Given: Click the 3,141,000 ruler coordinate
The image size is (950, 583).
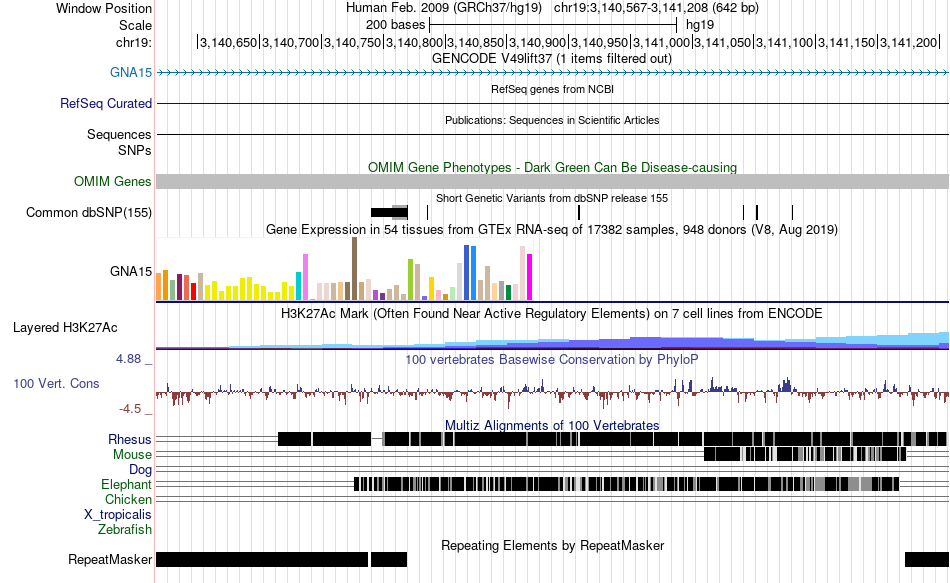Looking at the screenshot, I should click(x=660, y=42).
